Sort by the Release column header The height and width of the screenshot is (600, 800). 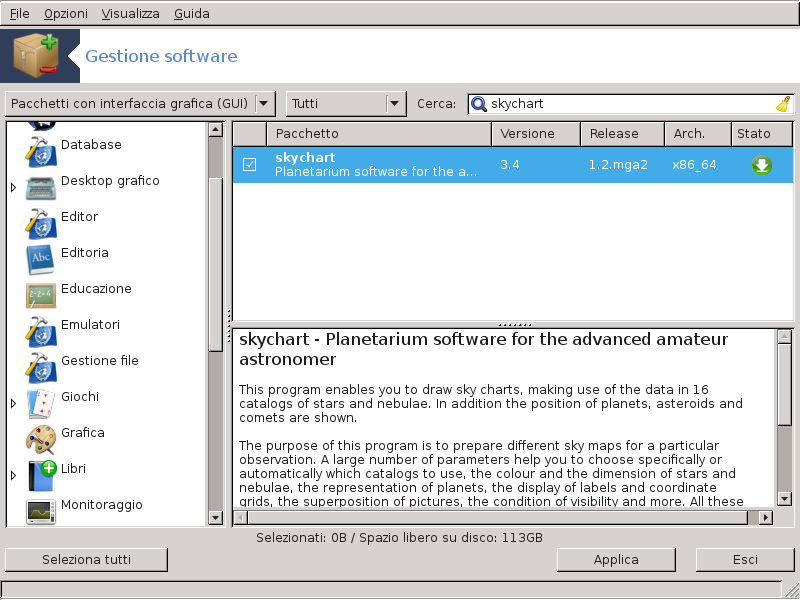[622, 134]
